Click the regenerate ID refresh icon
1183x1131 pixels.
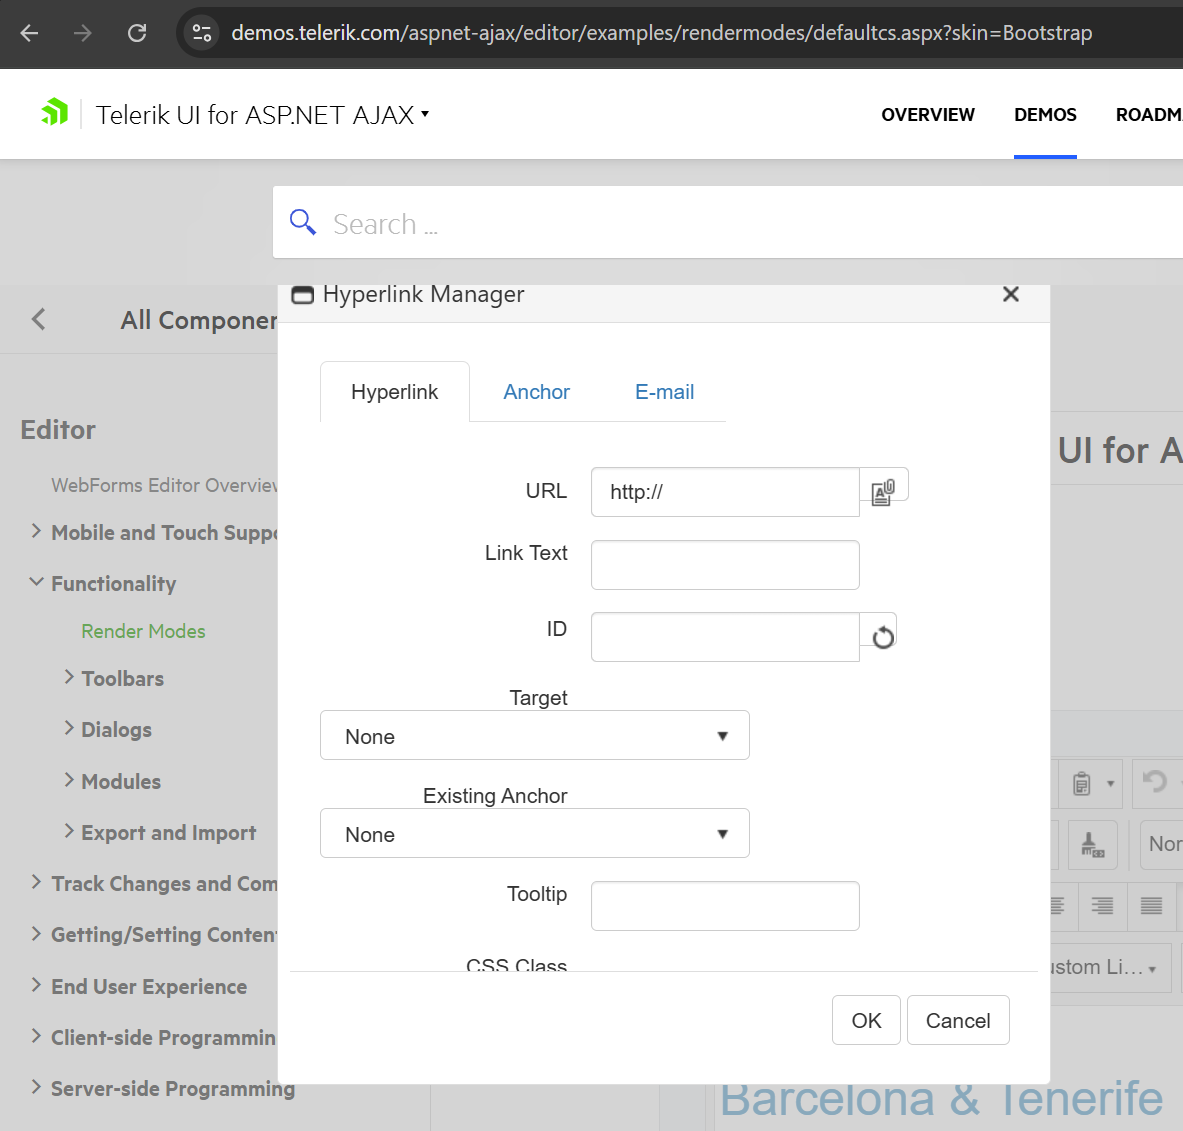(x=882, y=637)
